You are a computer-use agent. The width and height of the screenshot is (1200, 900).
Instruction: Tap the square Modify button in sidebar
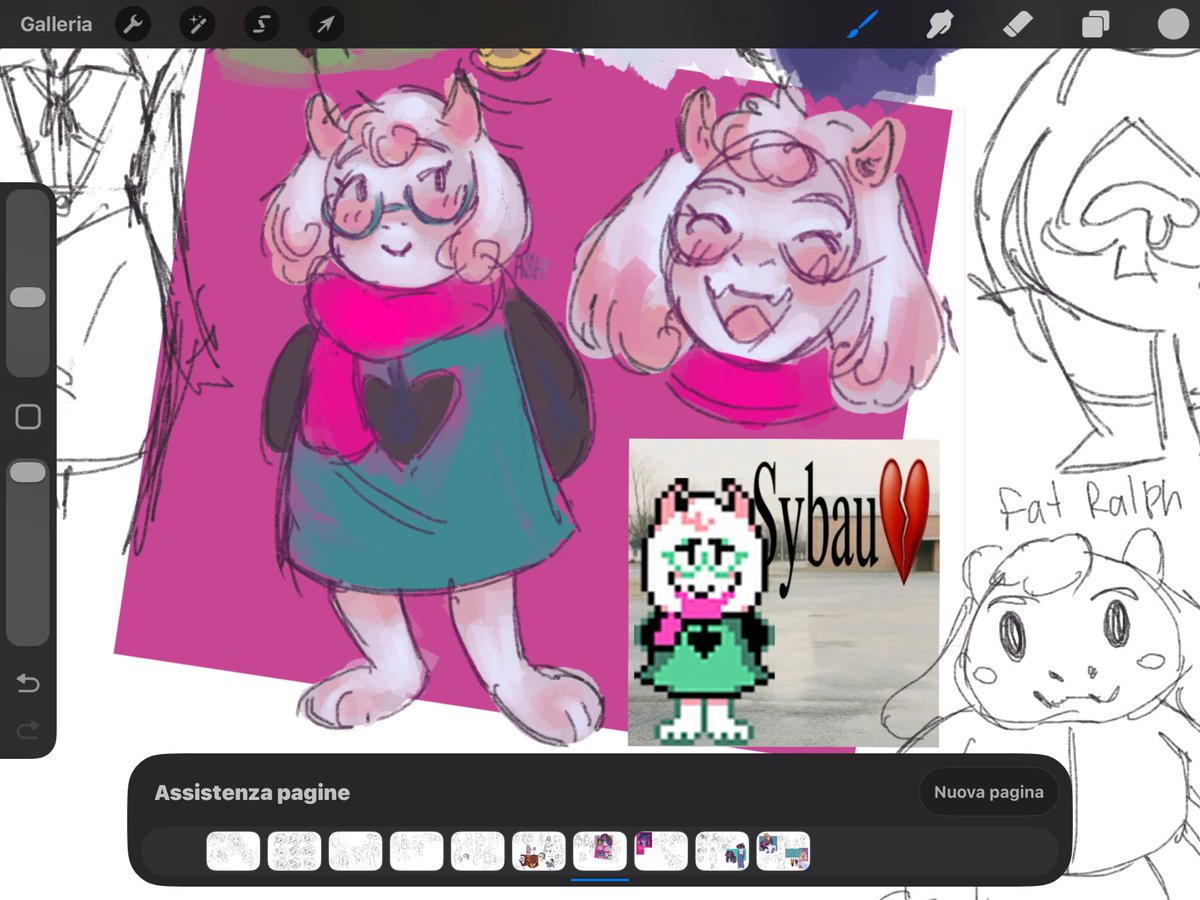[28, 417]
